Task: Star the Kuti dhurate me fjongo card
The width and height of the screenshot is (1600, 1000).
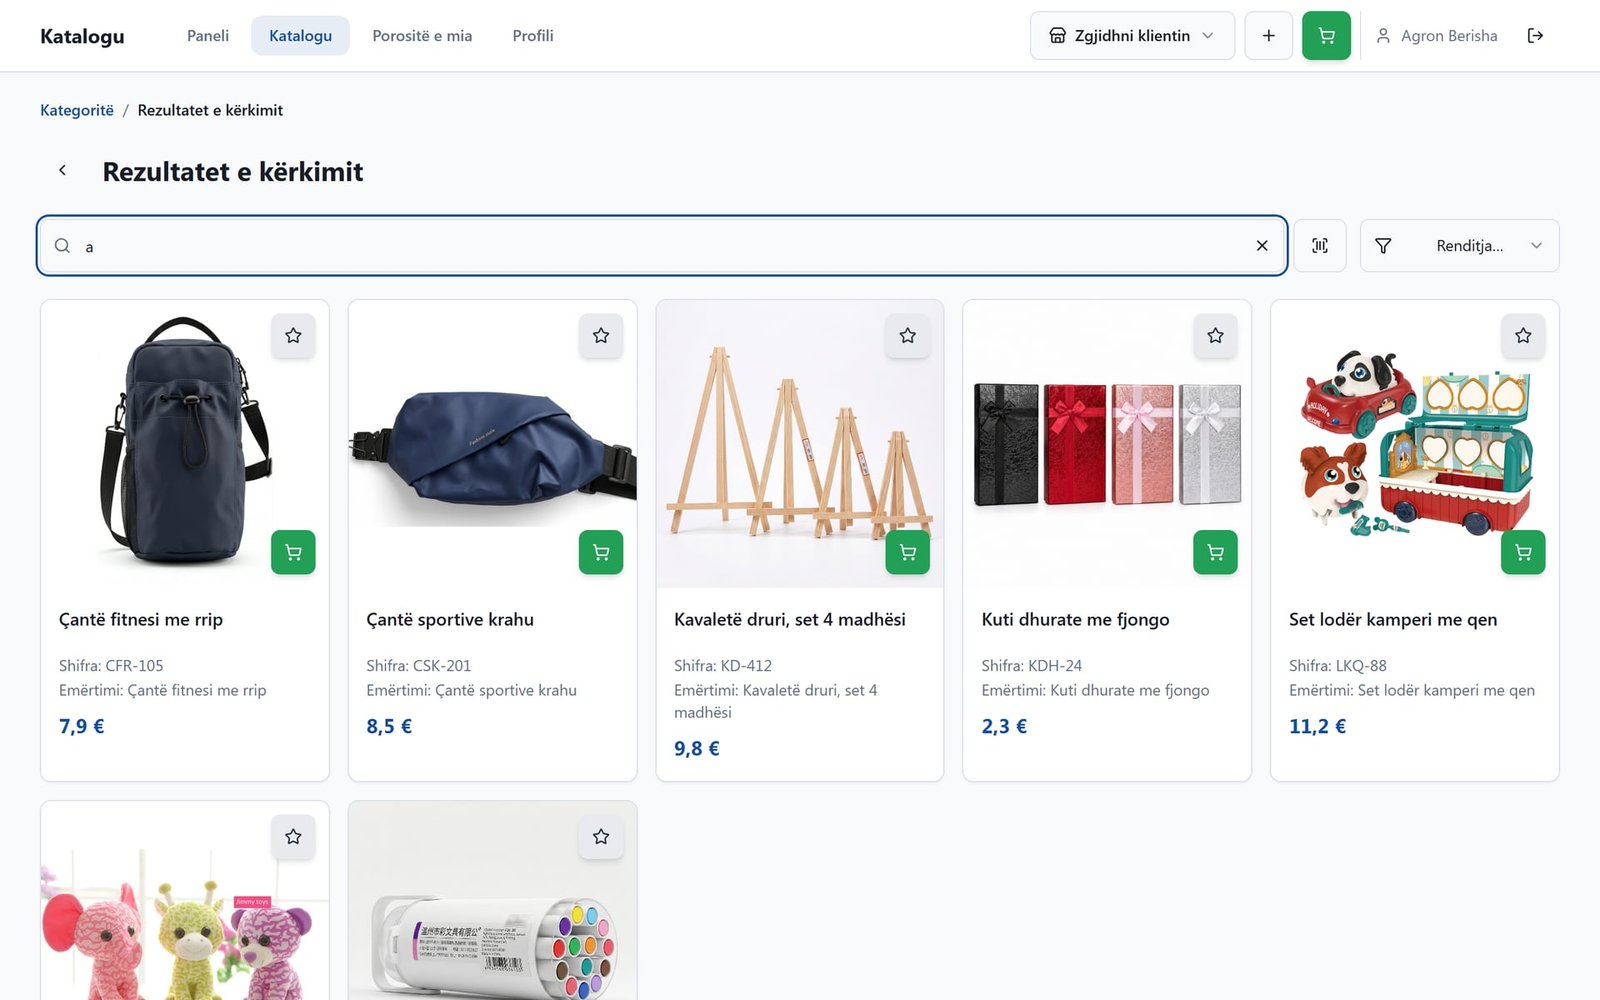Action: pyautogui.click(x=1216, y=336)
